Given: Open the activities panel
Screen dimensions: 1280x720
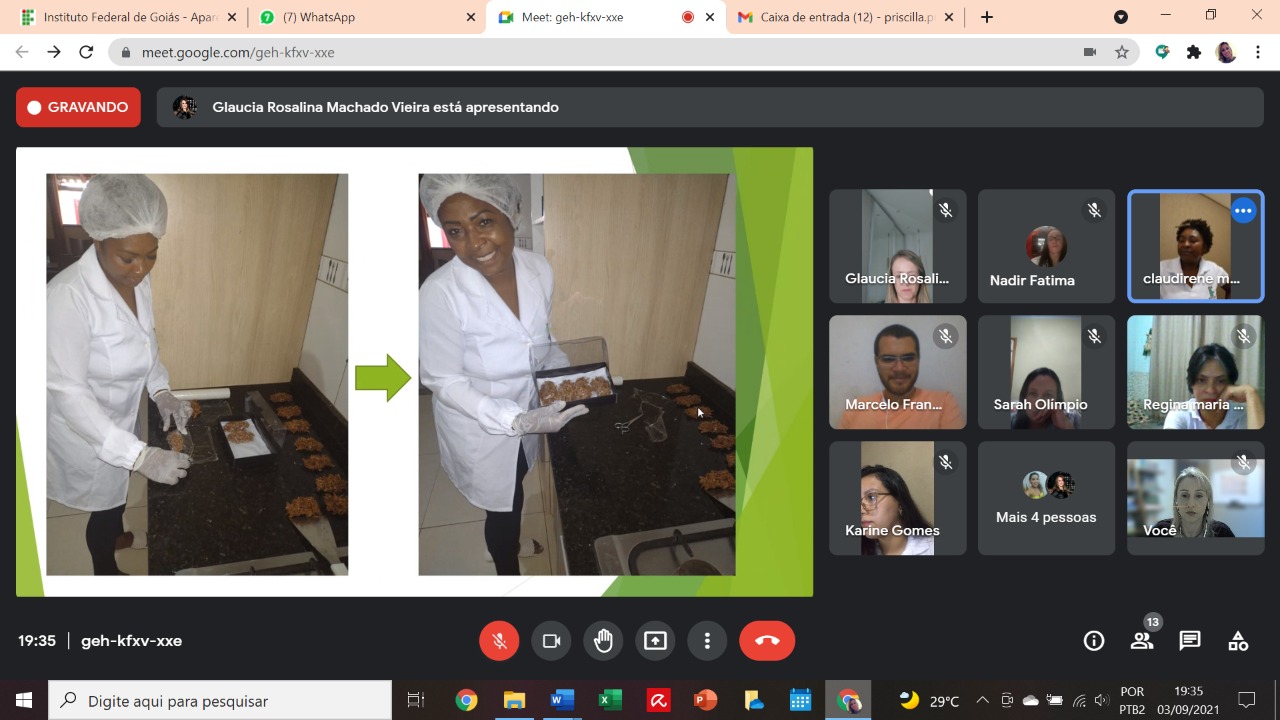Looking at the screenshot, I should point(1238,641).
